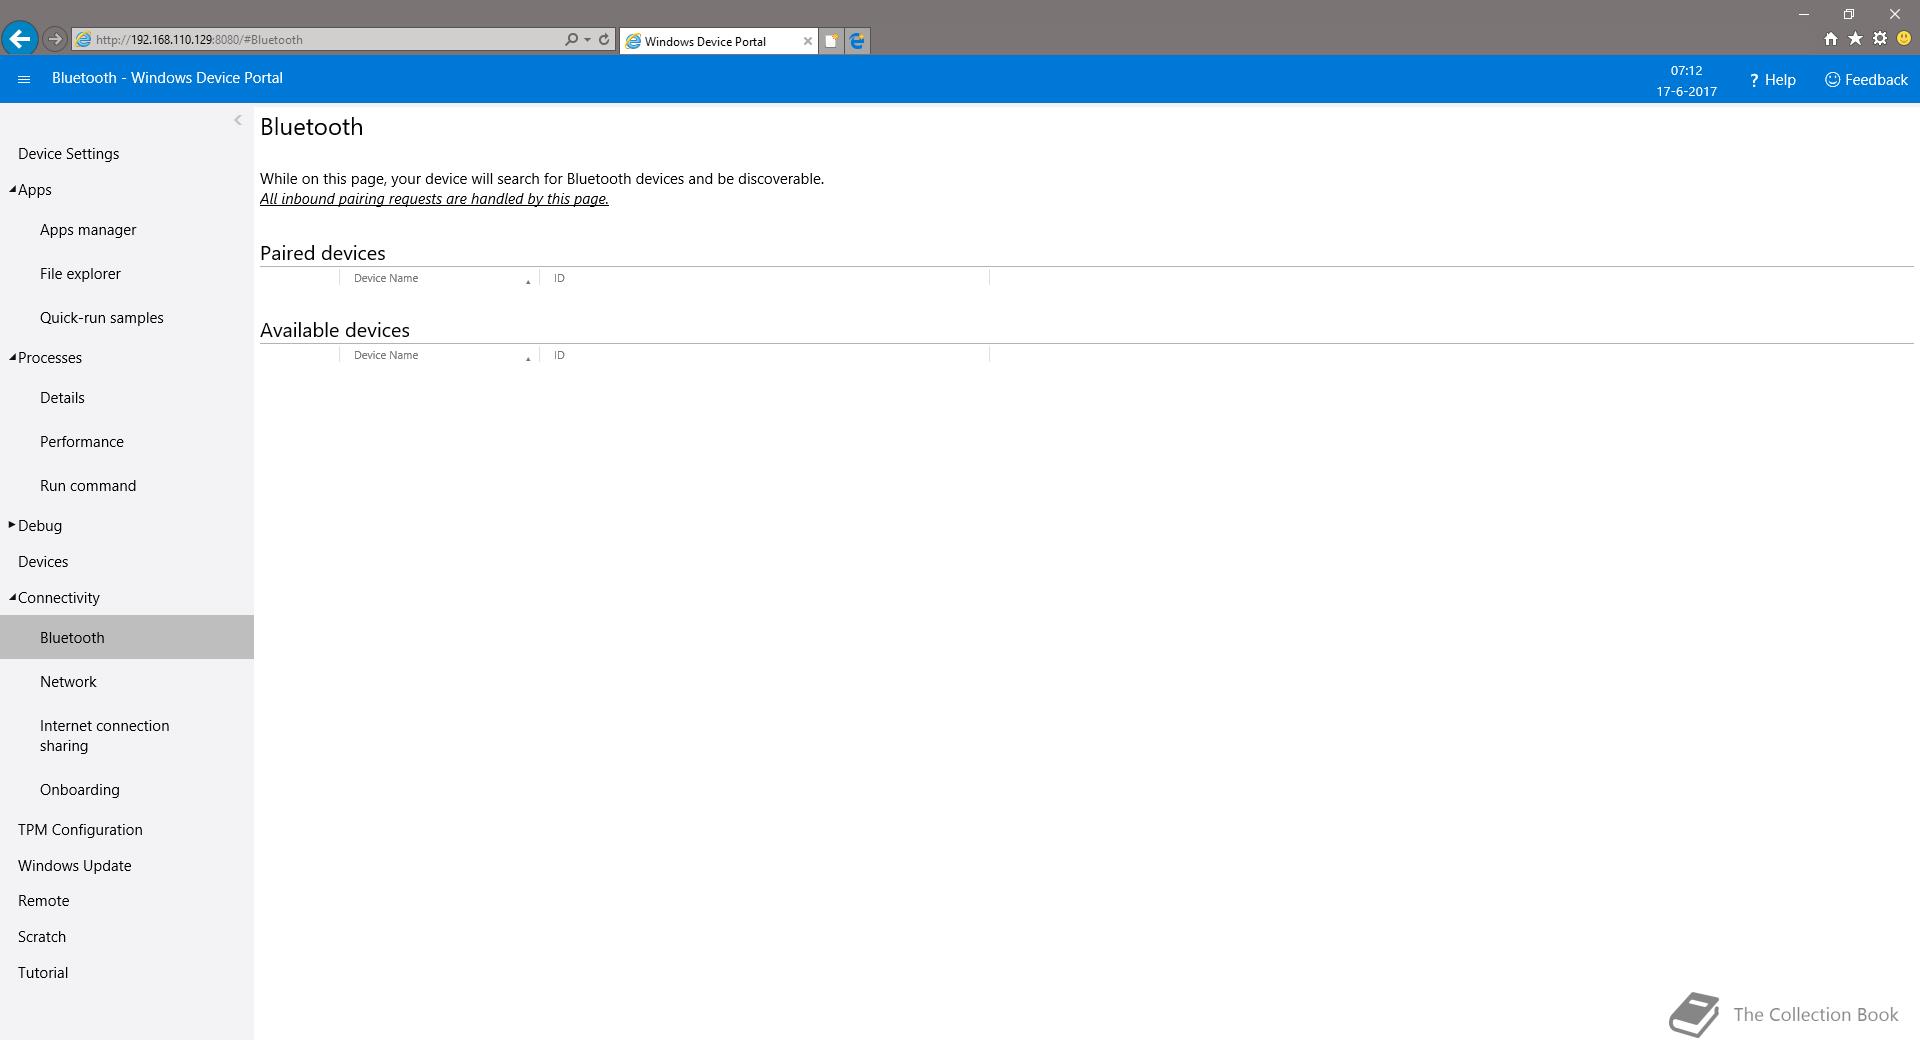Viewport: 1920px width, 1040px height.
Task: Open the Network page
Action: [68, 682]
